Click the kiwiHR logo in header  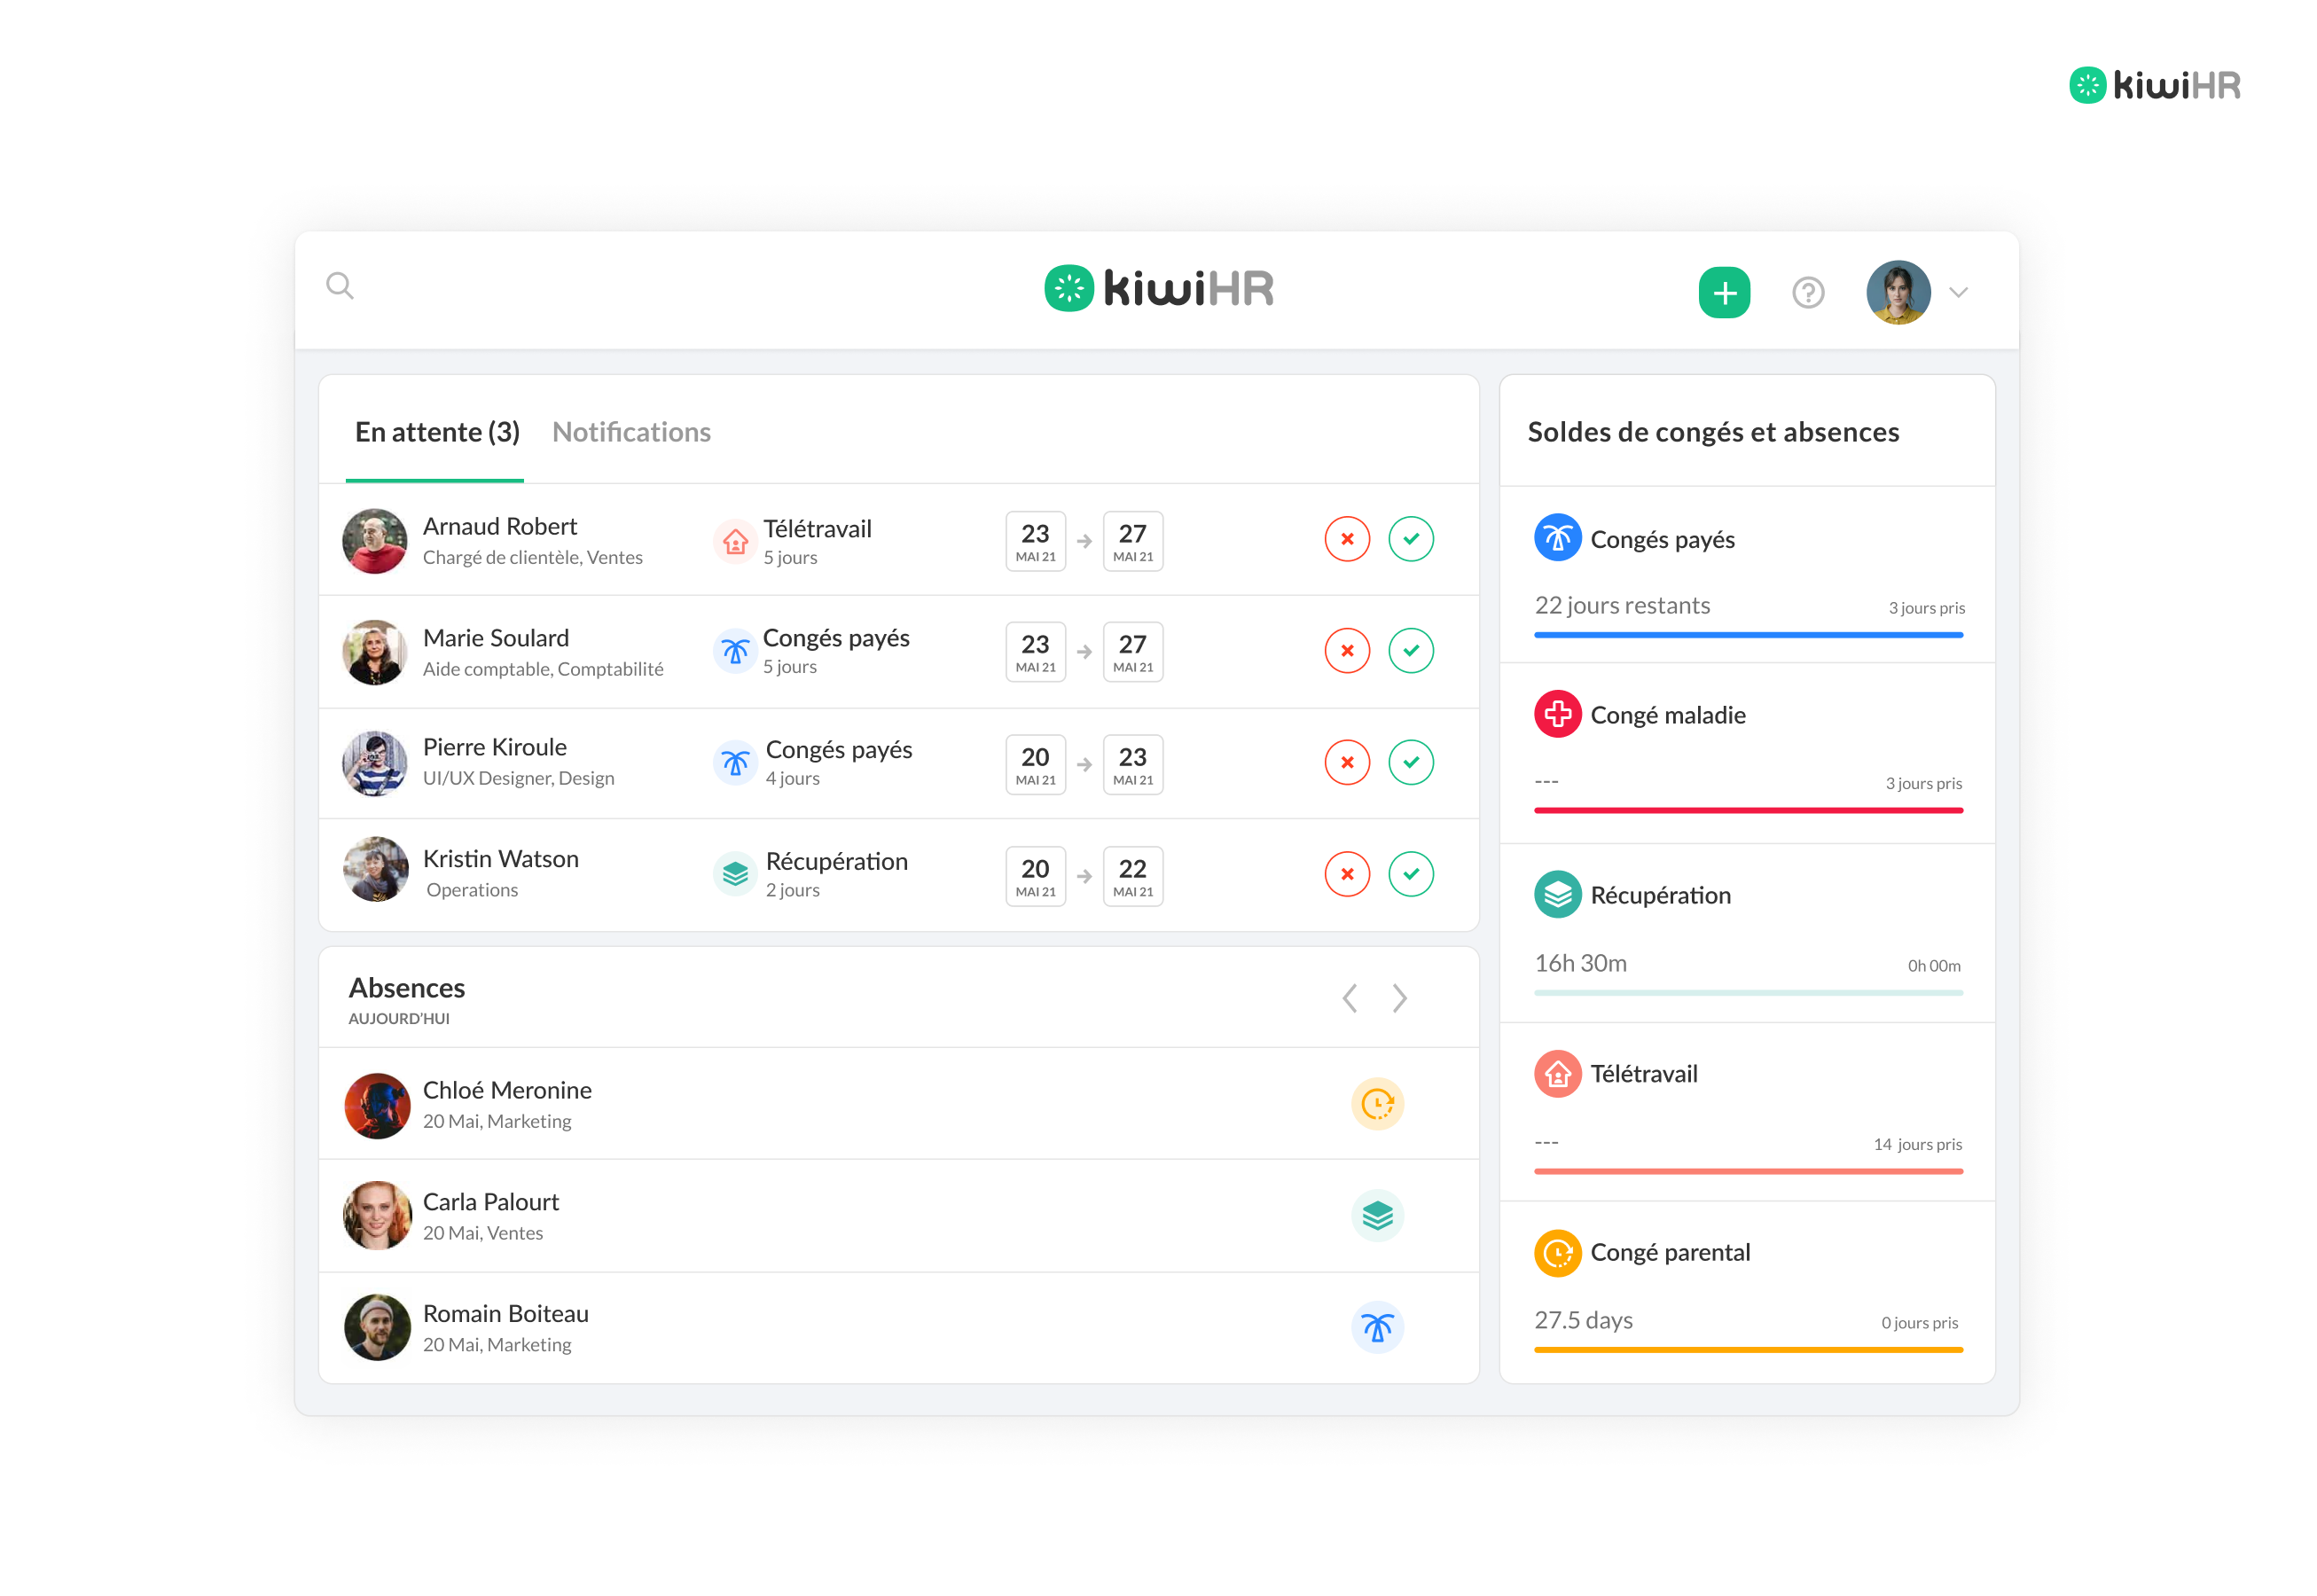pyautogui.click(x=1158, y=288)
